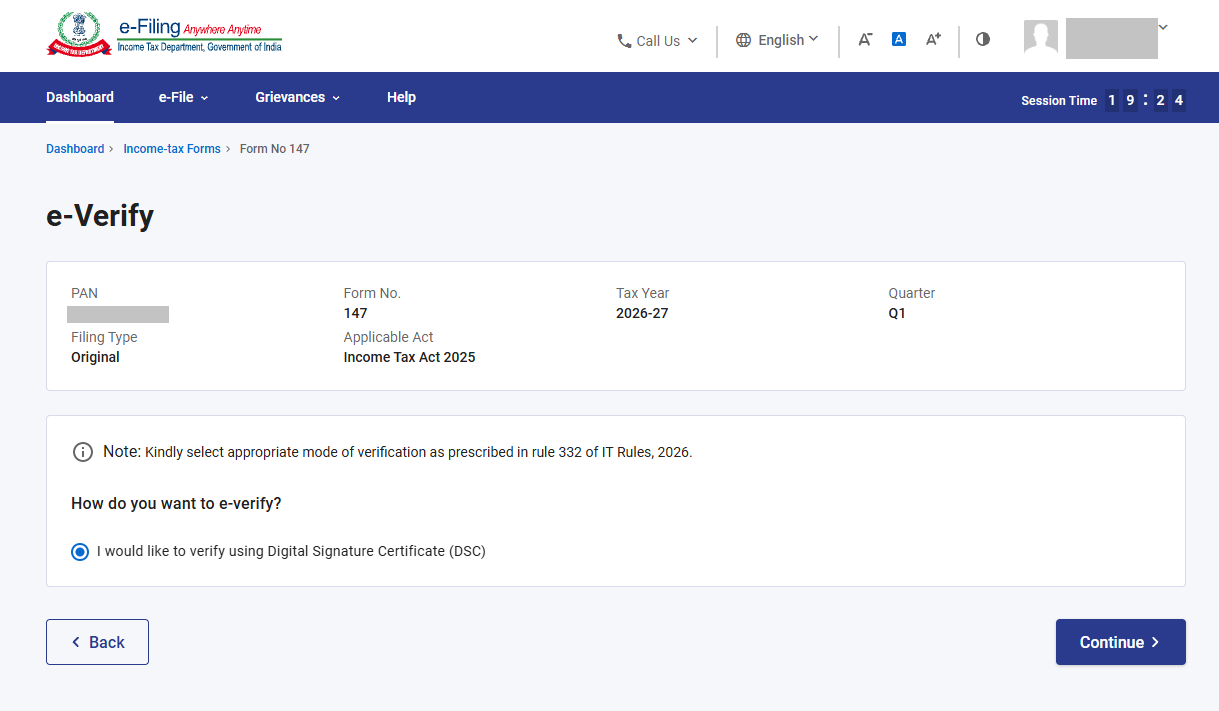The width and height of the screenshot is (1219, 711).
Task: Click the Dashboard breadcrumb link
Action: pyautogui.click(x=75, y=149)
